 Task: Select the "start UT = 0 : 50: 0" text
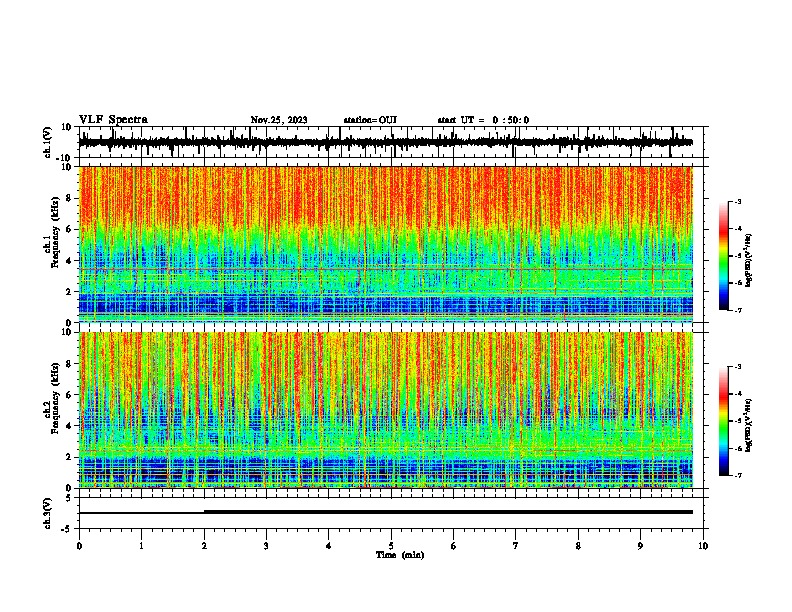pos(483,120)
